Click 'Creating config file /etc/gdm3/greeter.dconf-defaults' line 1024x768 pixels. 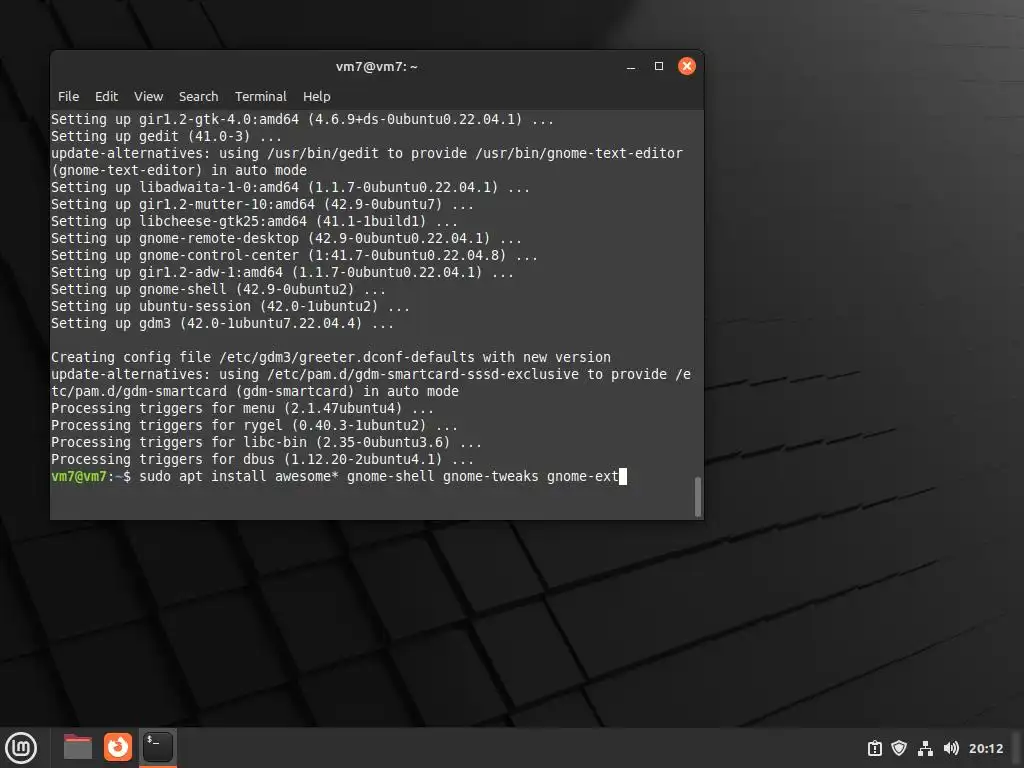(x=331, y=357)
